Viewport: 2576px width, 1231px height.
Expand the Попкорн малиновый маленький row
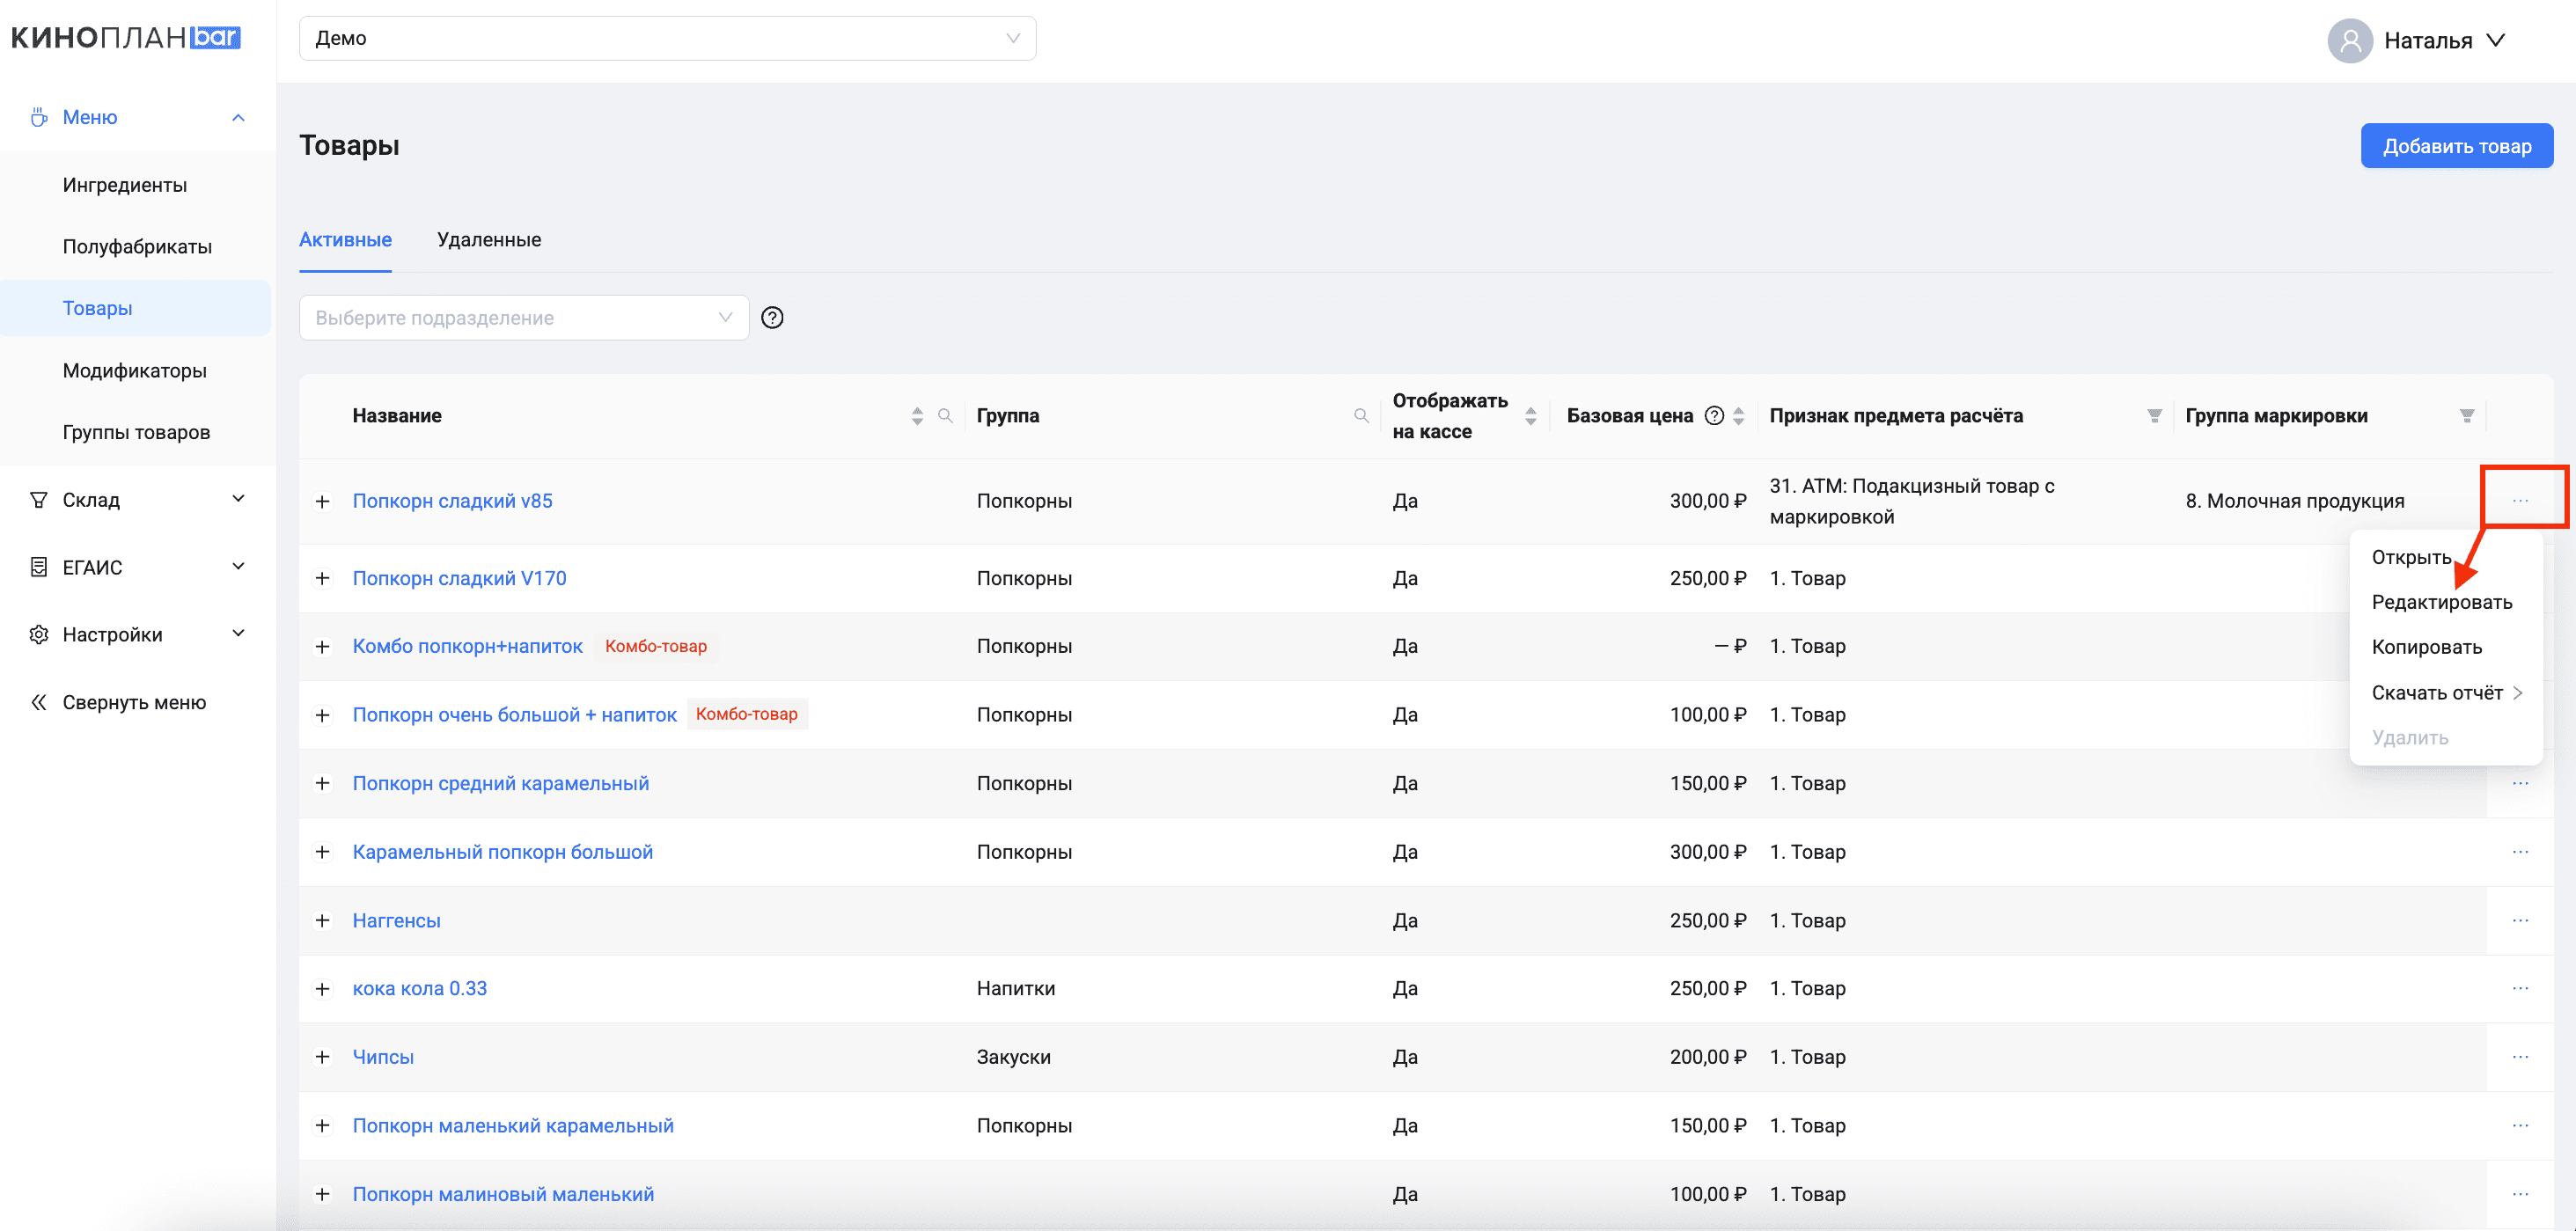pos(322,1194)
